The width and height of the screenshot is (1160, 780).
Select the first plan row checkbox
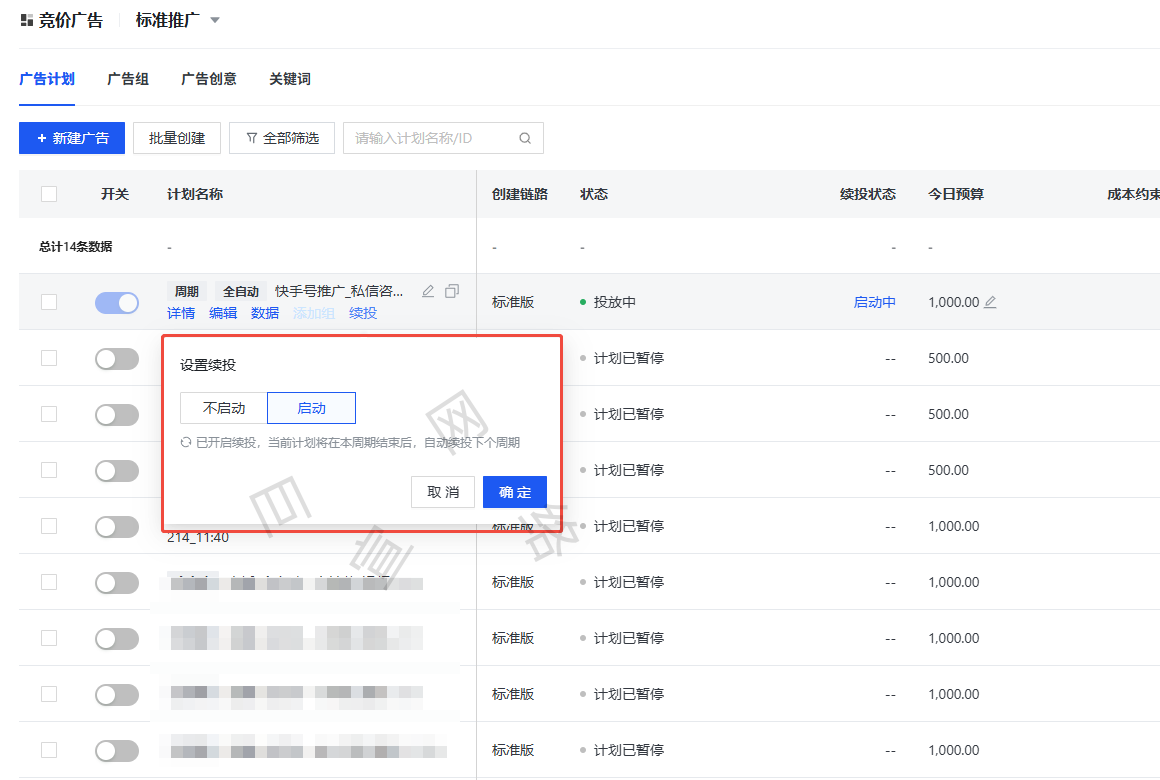tap(49, 302)
